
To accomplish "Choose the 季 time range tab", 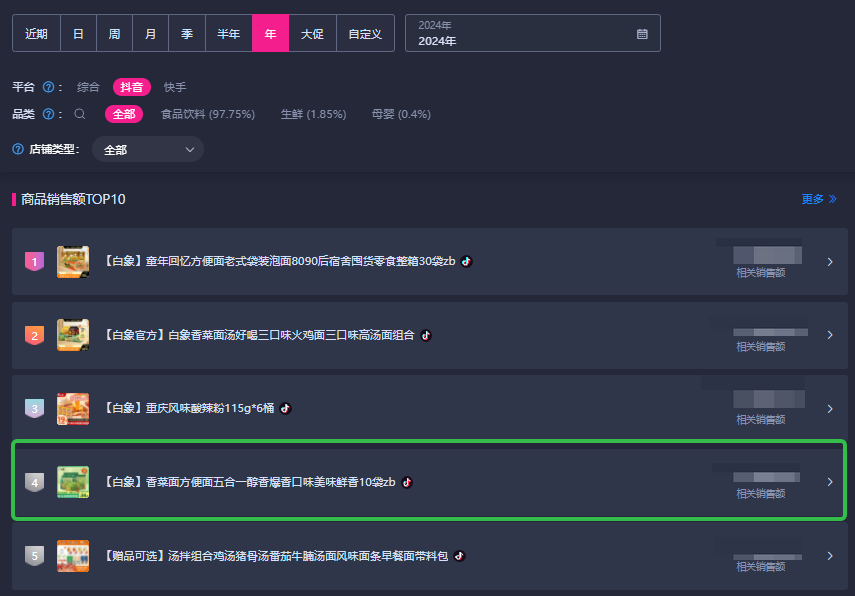I will point(187,34).
